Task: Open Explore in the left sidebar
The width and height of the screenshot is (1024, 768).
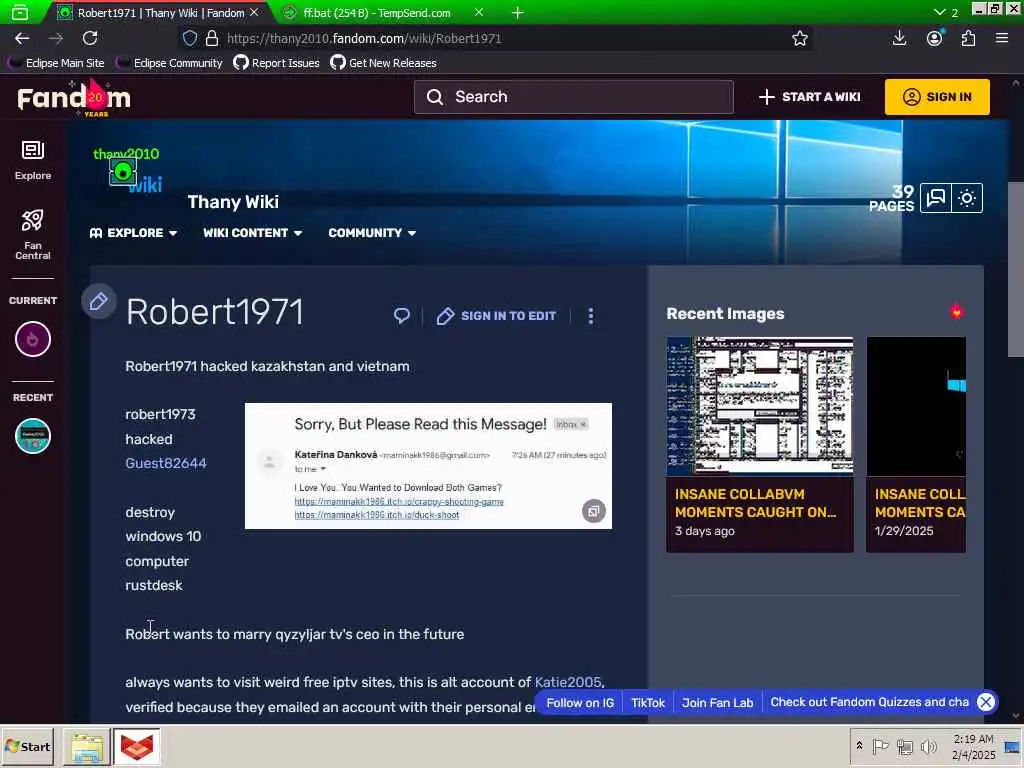Action: [x=33, y=160]
